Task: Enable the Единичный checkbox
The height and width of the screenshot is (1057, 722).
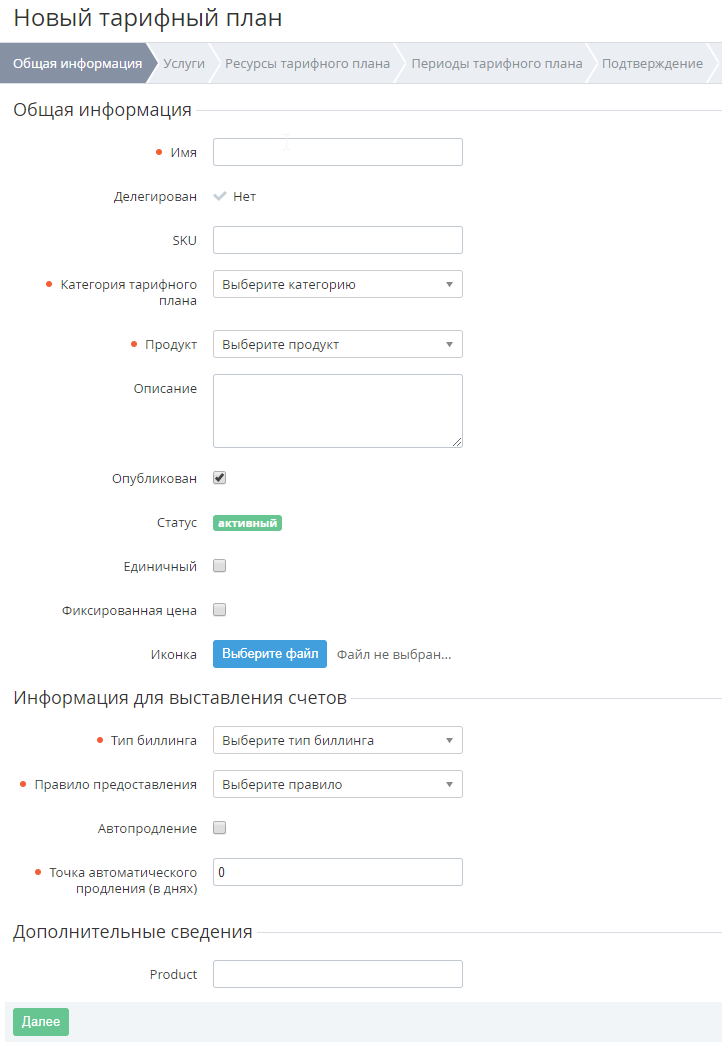Action: [x=220, y=566]
